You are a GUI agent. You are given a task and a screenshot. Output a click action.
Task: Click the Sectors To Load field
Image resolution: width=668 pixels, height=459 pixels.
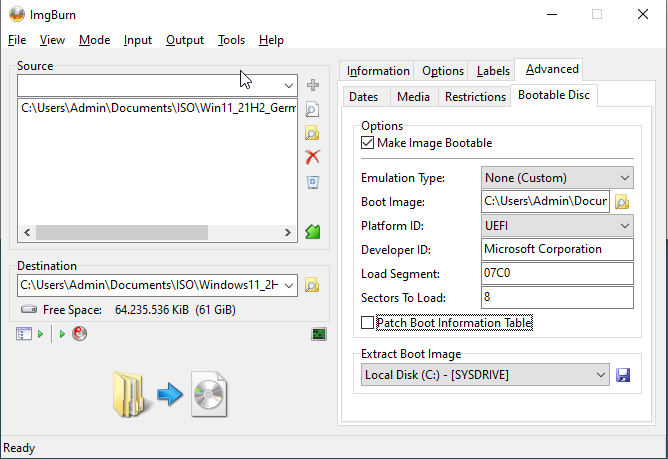point(557,297)
